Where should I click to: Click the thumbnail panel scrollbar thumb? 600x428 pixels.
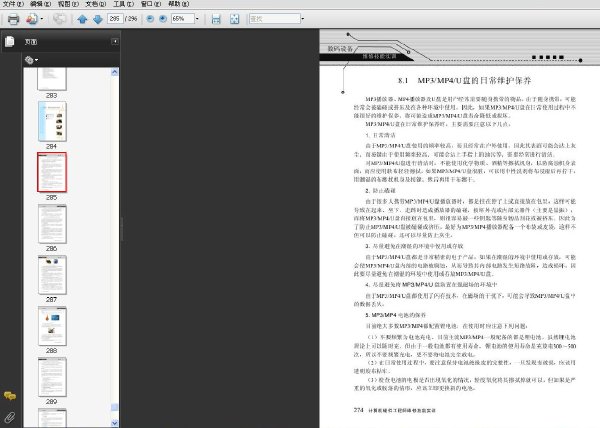tap(114, 407)
